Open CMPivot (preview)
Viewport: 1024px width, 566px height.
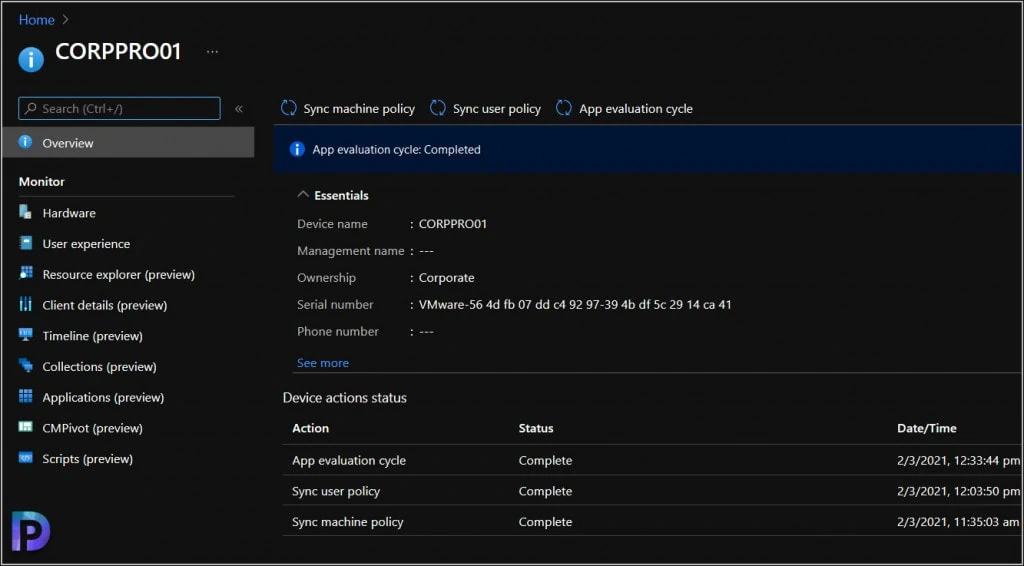tap(92, 428)
